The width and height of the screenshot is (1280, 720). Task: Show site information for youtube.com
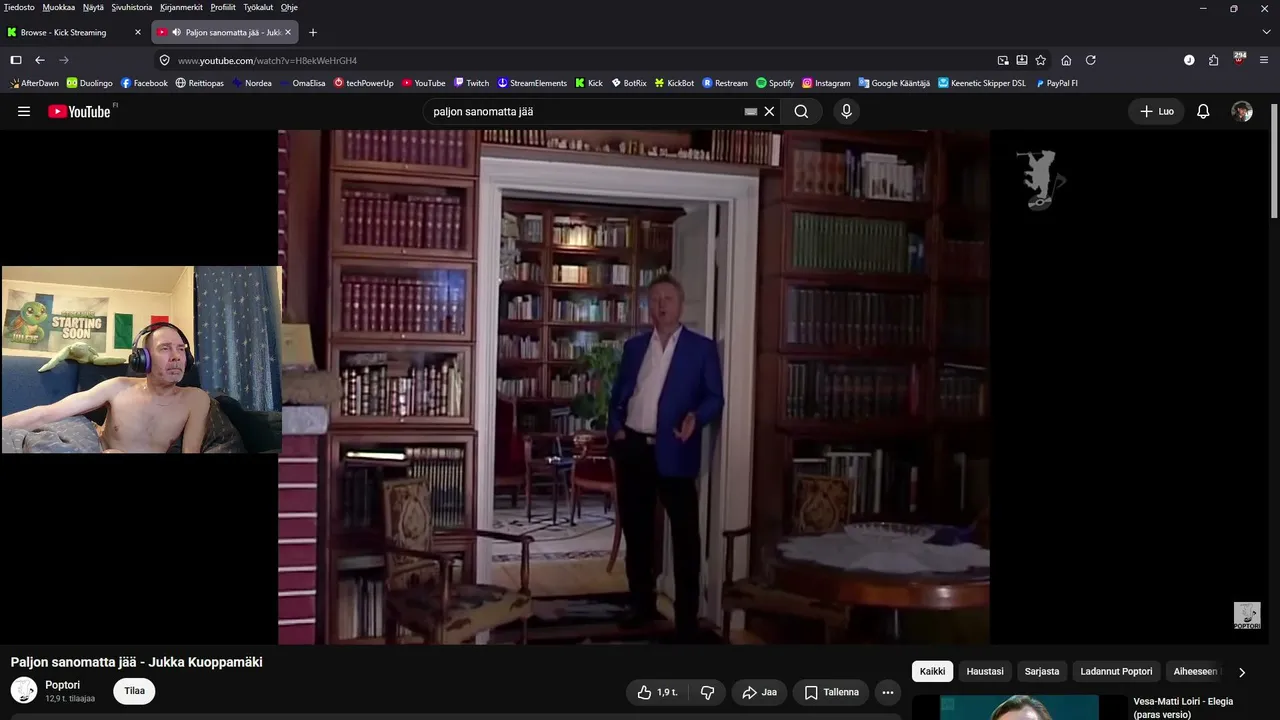(x=165, y=60)
